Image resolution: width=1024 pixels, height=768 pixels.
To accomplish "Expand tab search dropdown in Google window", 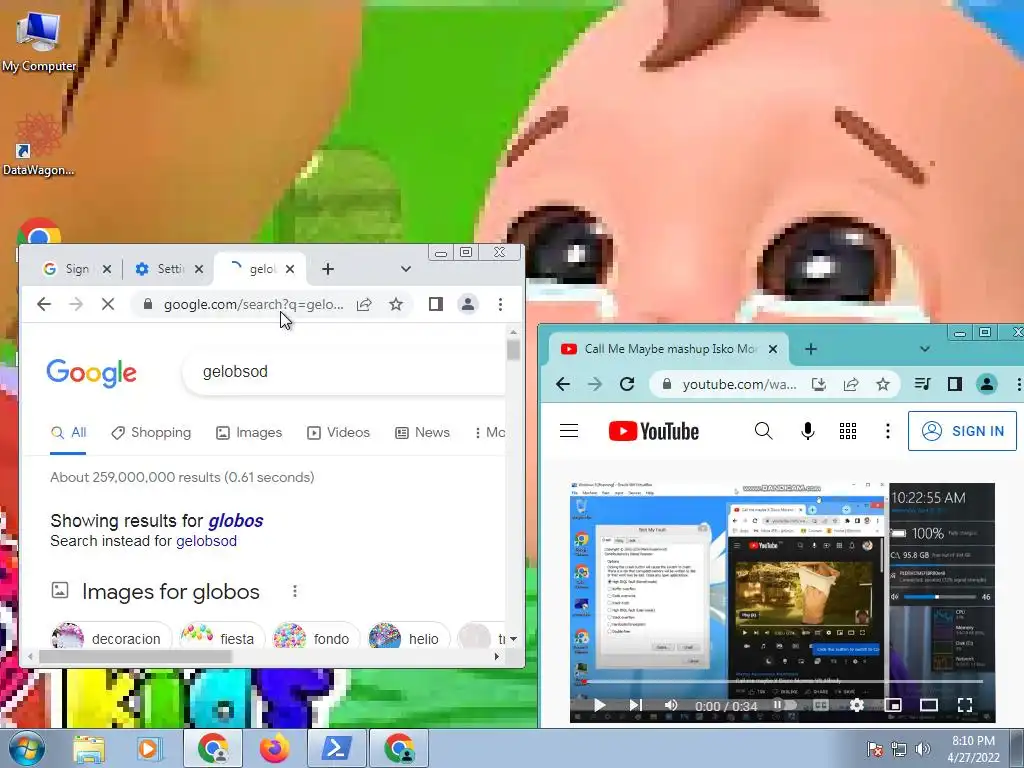I will pos(406,269).
